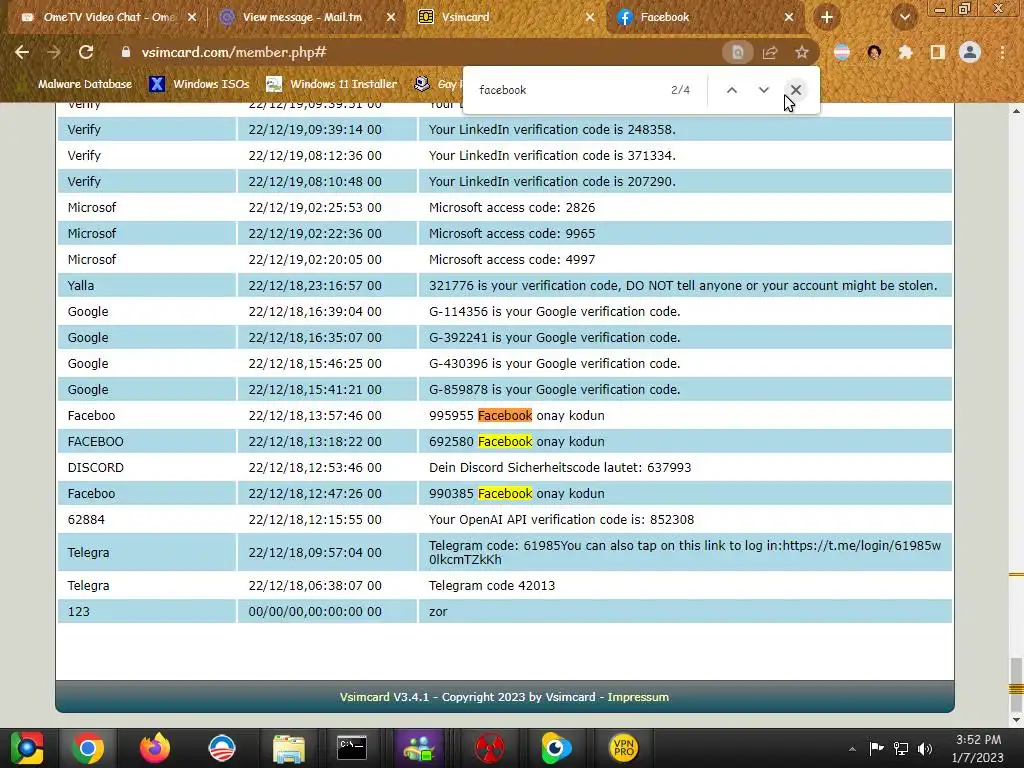This screenshot has width=1024, height=768.
Task: Select the '990385 Facebook onay kodun' message
Action: [x=517, y=494]
